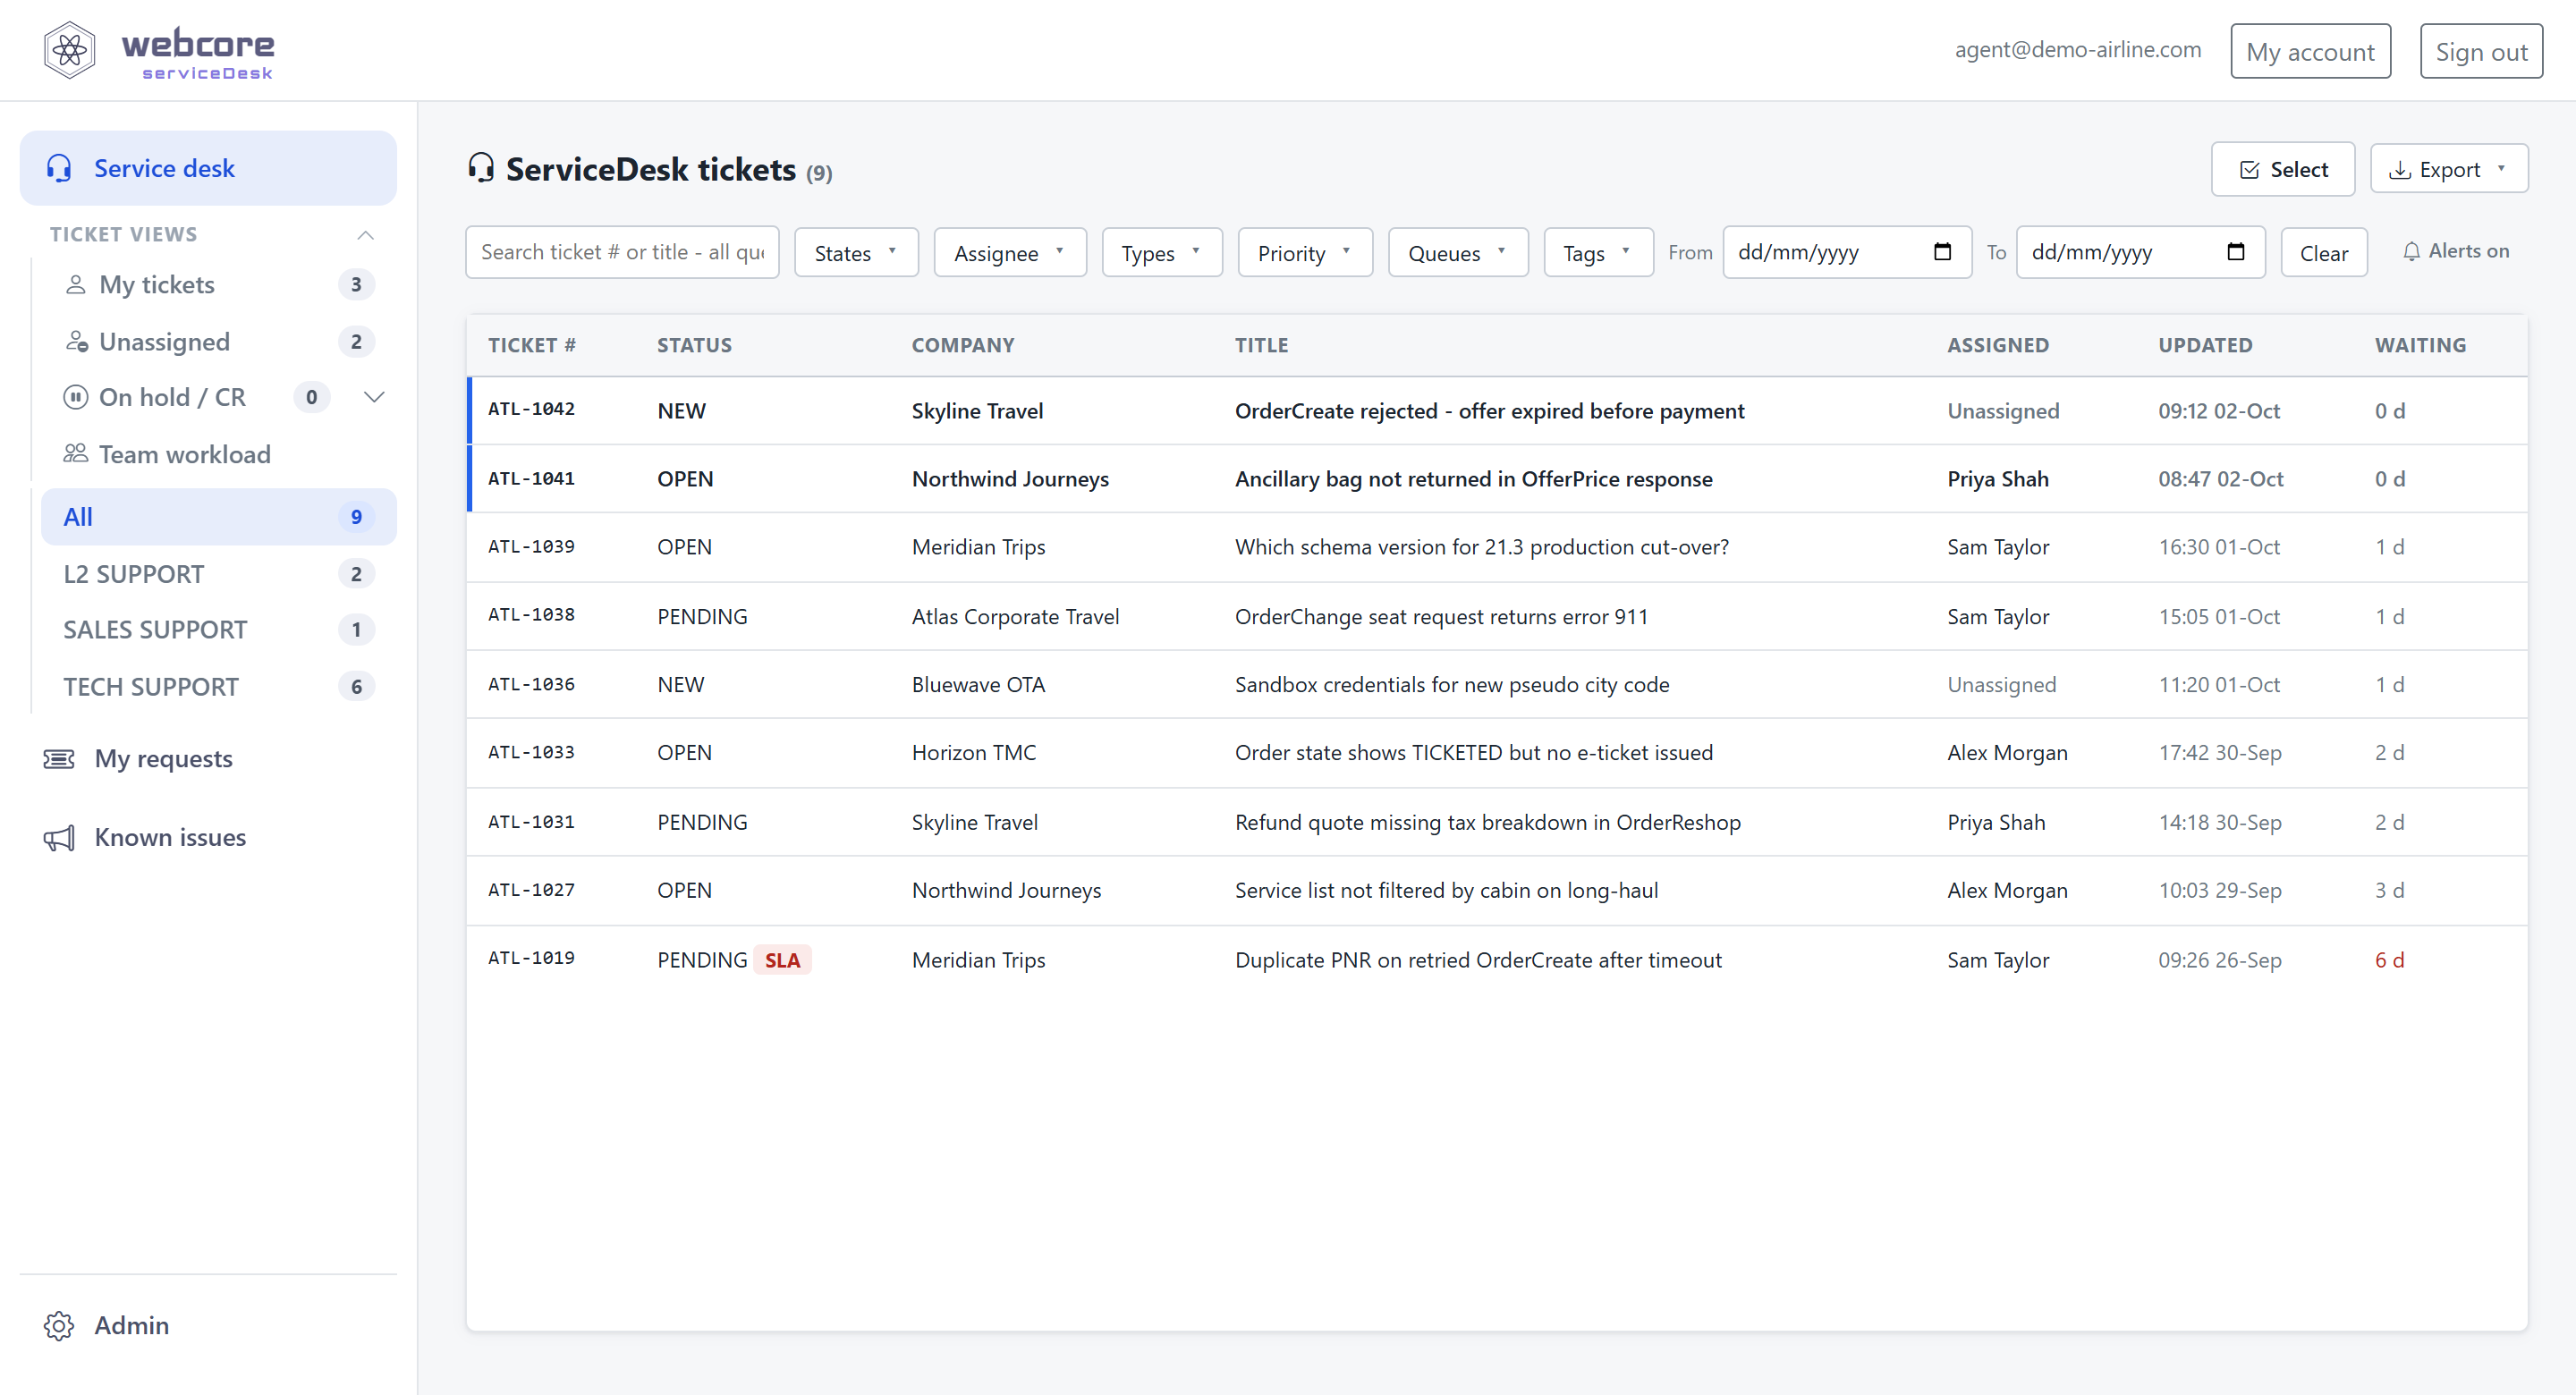Sort by the TICKET # column header
Image resolution: width=2576 pixels, height=1395 pixels.
[532, 345]
